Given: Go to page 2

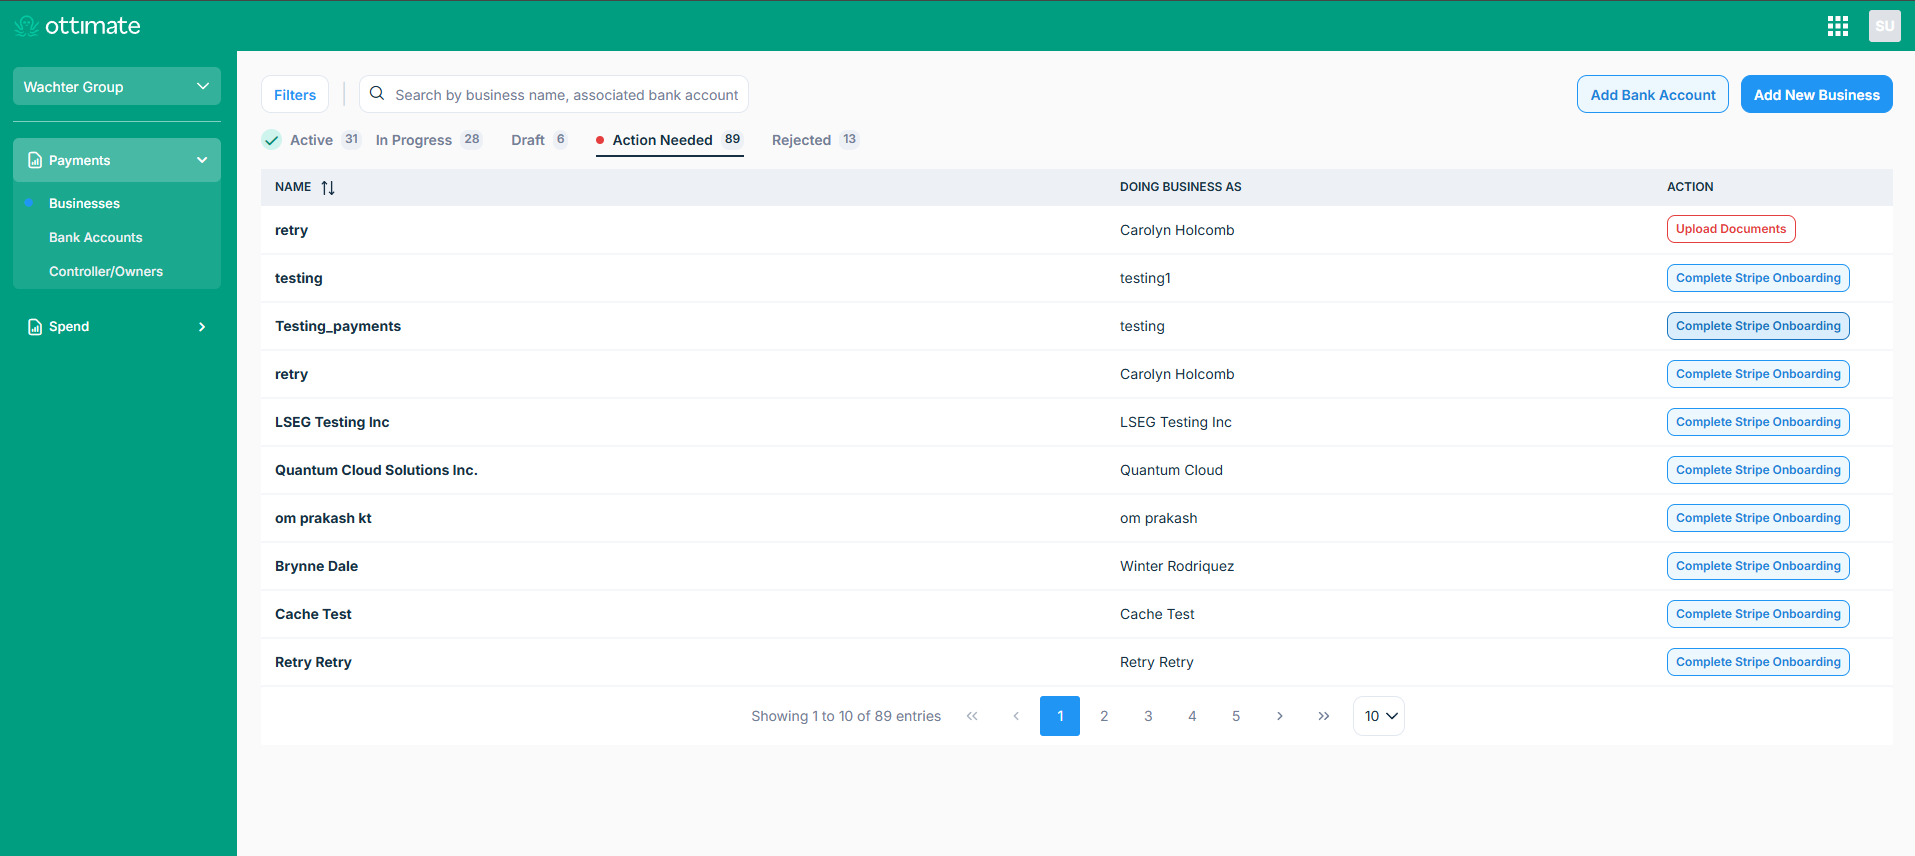Looking at the screenshot, I should coord(1104,716).
